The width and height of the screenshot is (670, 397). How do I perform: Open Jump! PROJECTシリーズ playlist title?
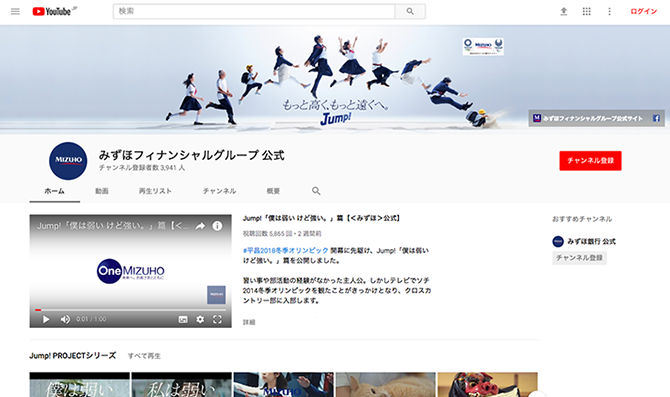(73, 356)
